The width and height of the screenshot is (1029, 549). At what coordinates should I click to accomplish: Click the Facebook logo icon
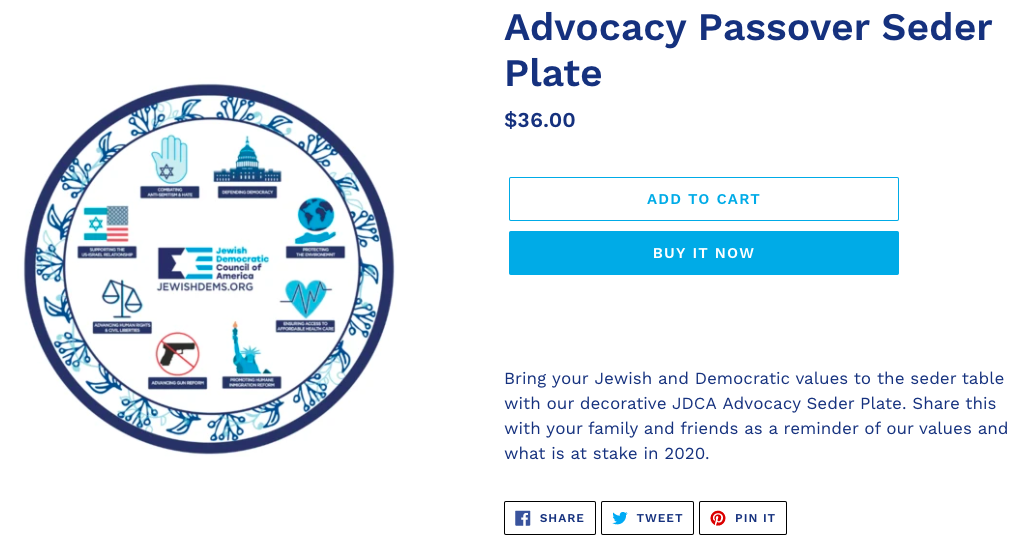pos(522,518)
